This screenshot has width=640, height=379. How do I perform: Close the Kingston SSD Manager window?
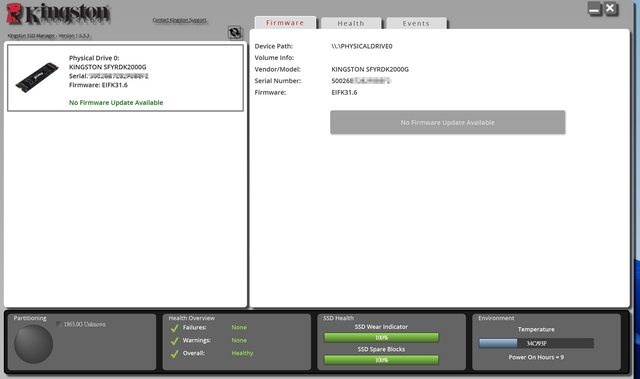click(x=611, y=9)
